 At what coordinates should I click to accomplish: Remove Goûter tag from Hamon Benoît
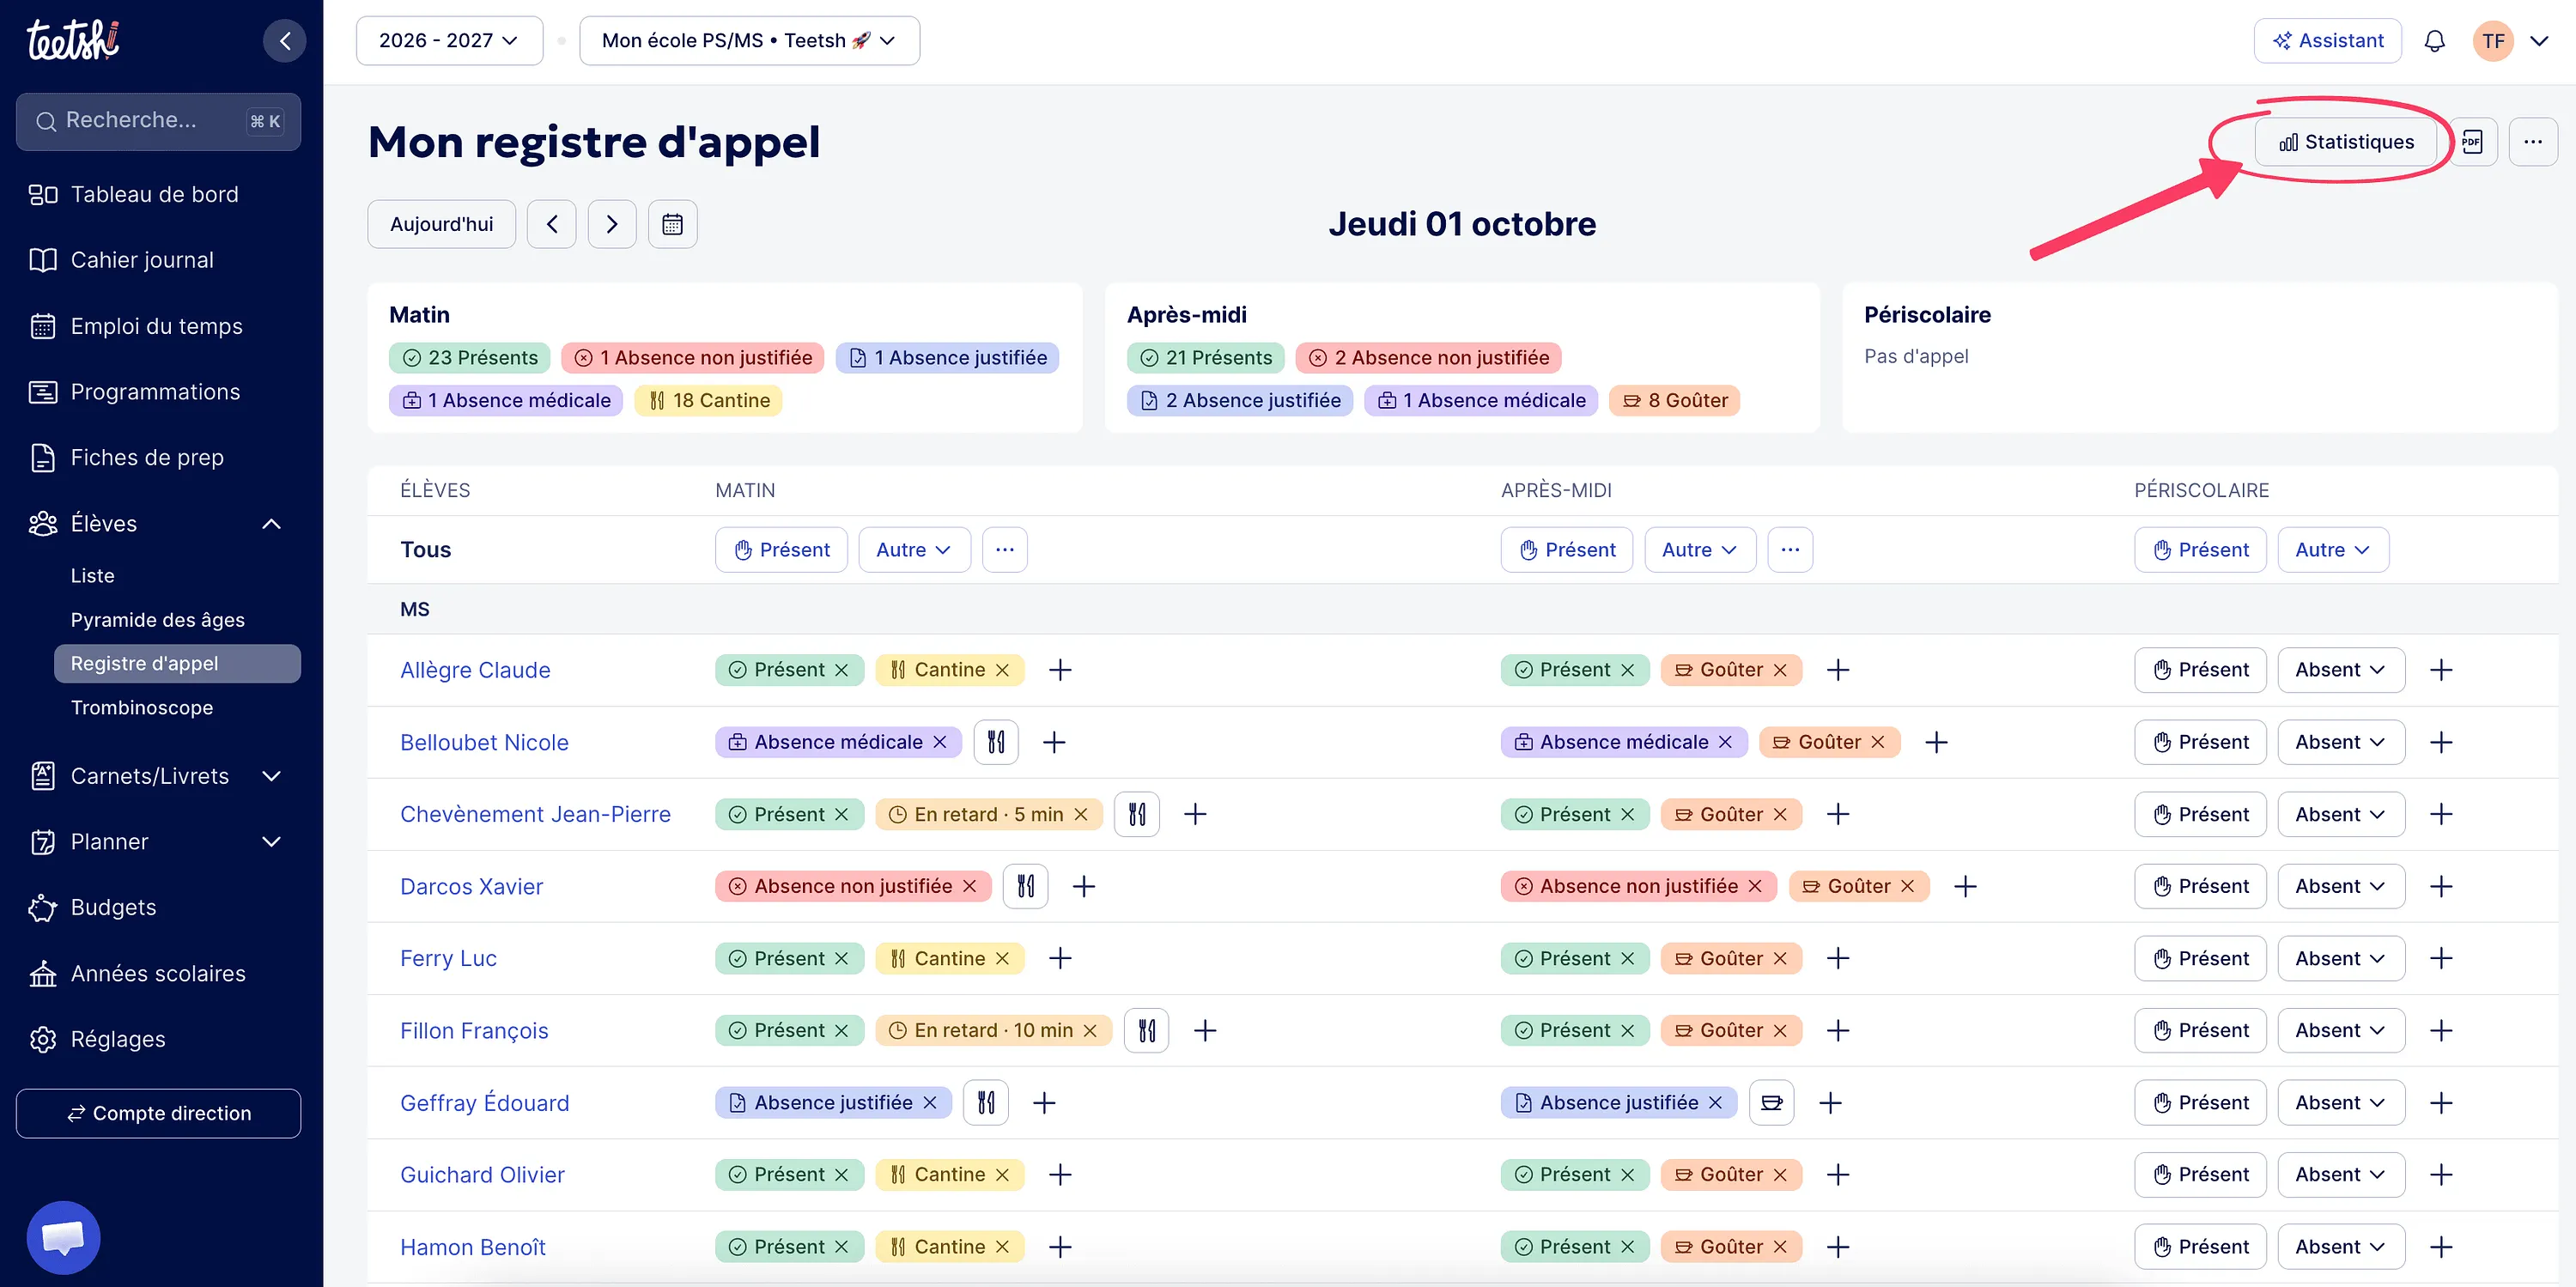point(1780,1246)
